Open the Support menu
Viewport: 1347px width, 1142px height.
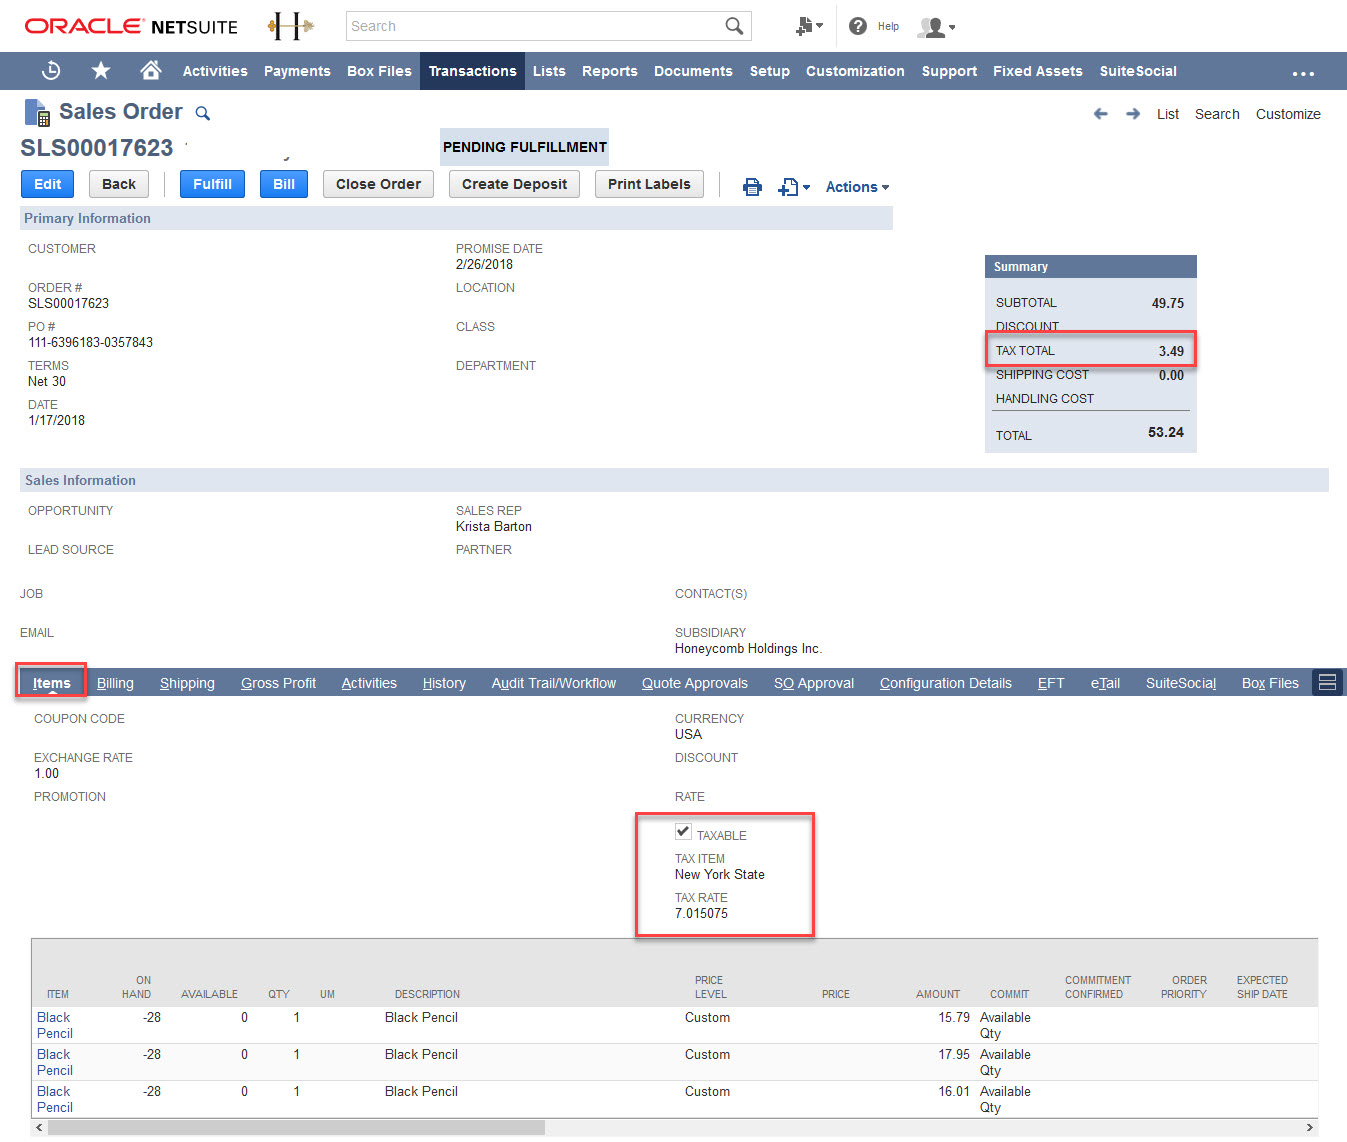(x=949, y=71)
